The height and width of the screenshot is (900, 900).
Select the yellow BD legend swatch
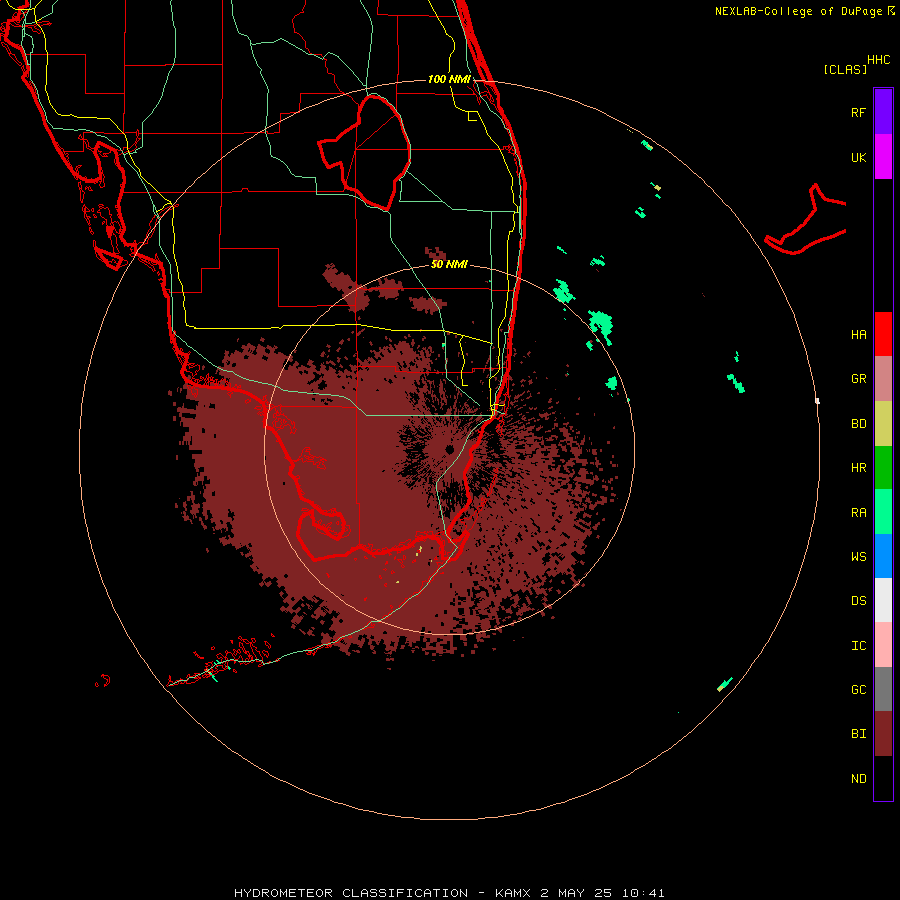point(883,424)
